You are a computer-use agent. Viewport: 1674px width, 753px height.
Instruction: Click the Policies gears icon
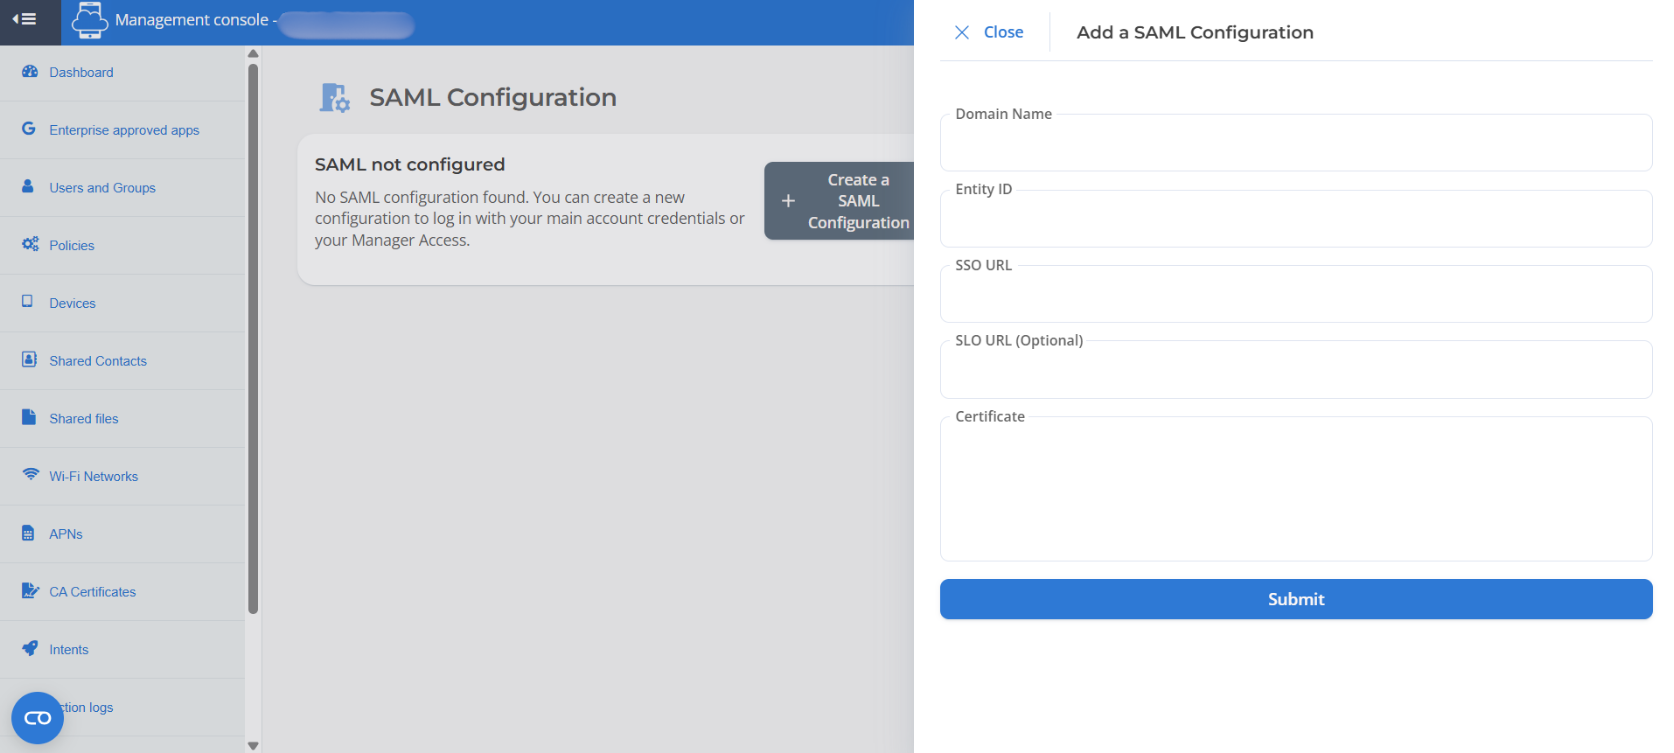[x=30, y=245]
